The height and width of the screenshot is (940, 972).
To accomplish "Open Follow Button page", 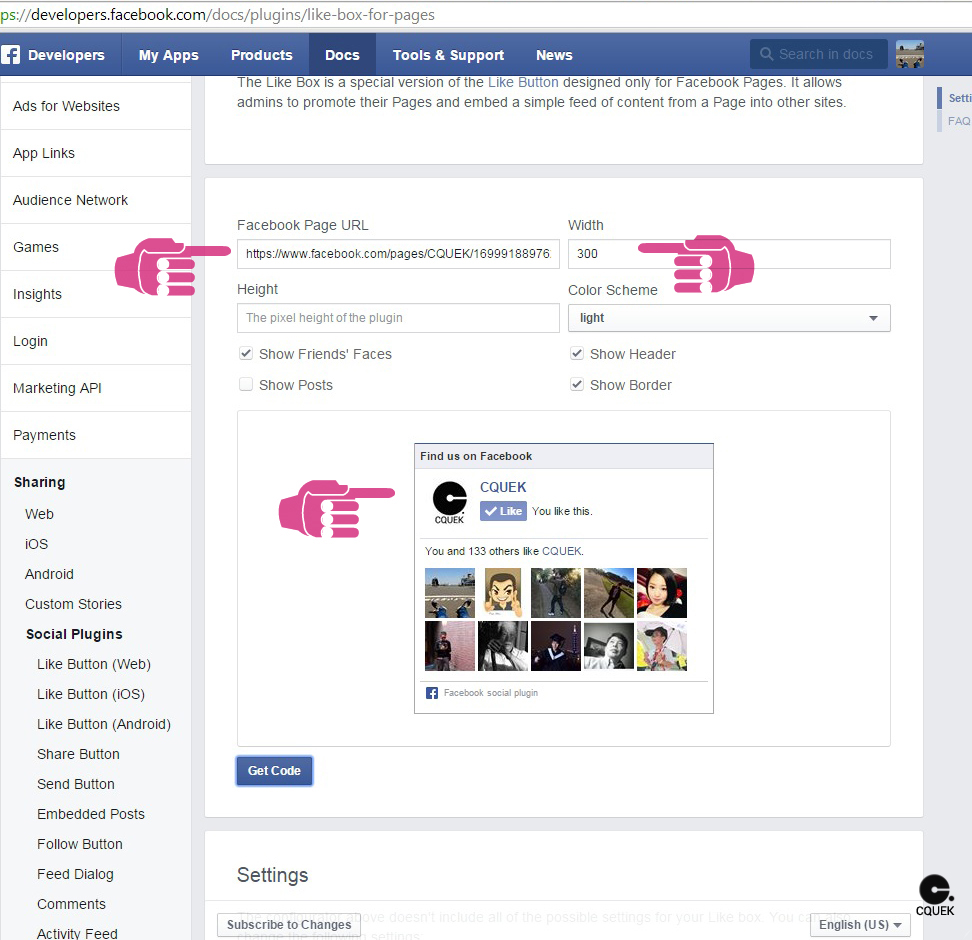I will (x=79, y=844).
